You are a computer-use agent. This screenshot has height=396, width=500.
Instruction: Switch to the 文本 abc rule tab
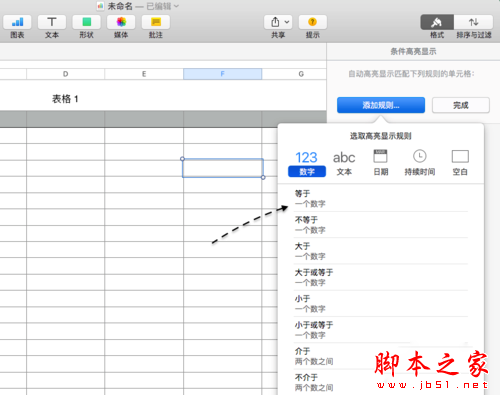coord(344,163)
